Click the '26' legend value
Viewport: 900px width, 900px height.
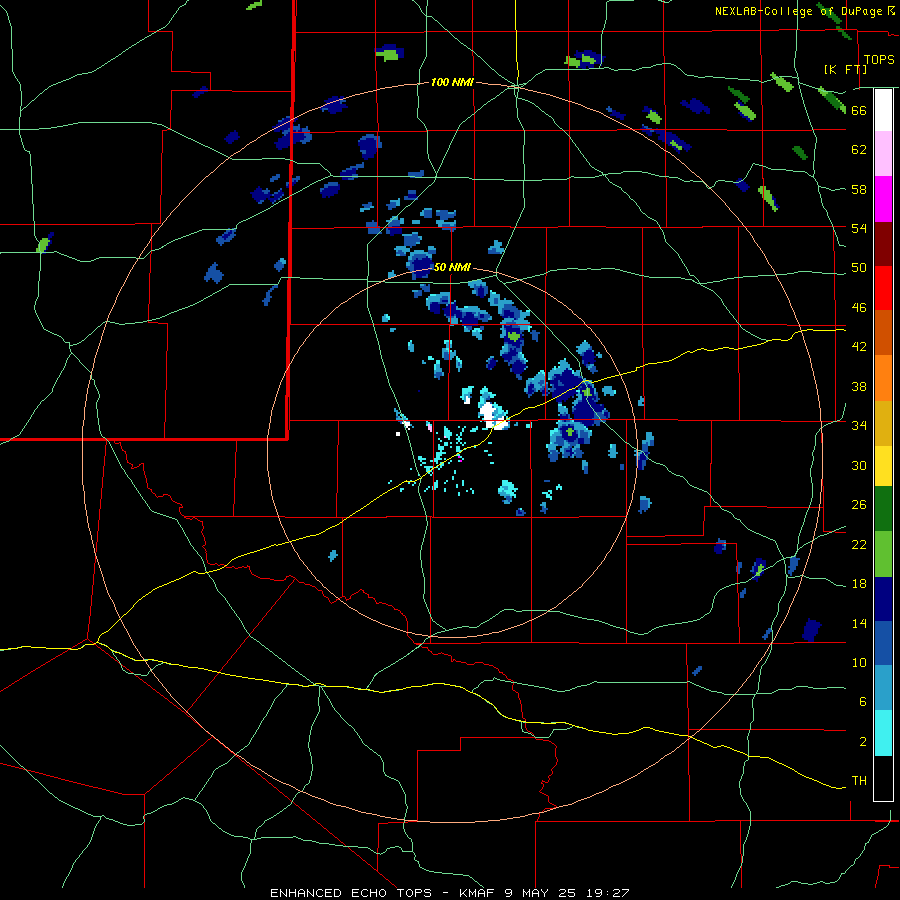859,505
